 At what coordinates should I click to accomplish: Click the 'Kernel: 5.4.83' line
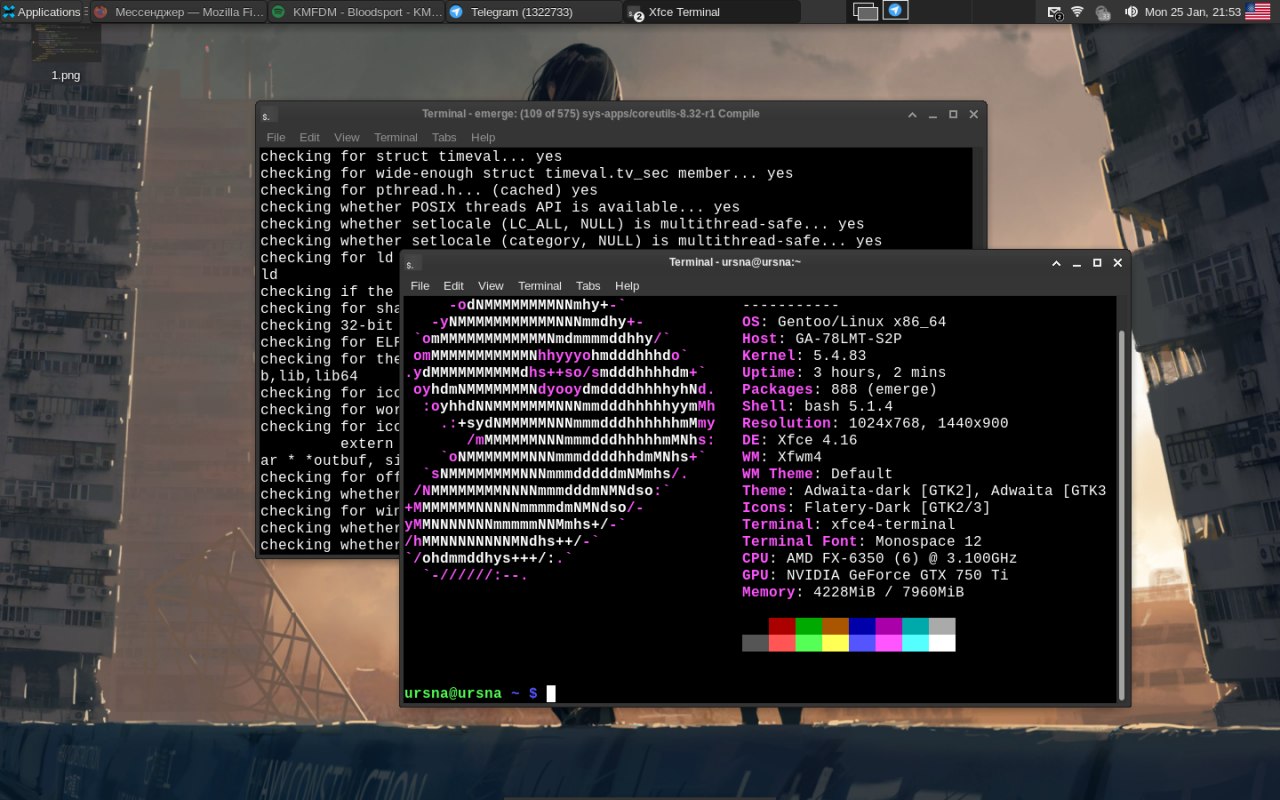point(804,355)
